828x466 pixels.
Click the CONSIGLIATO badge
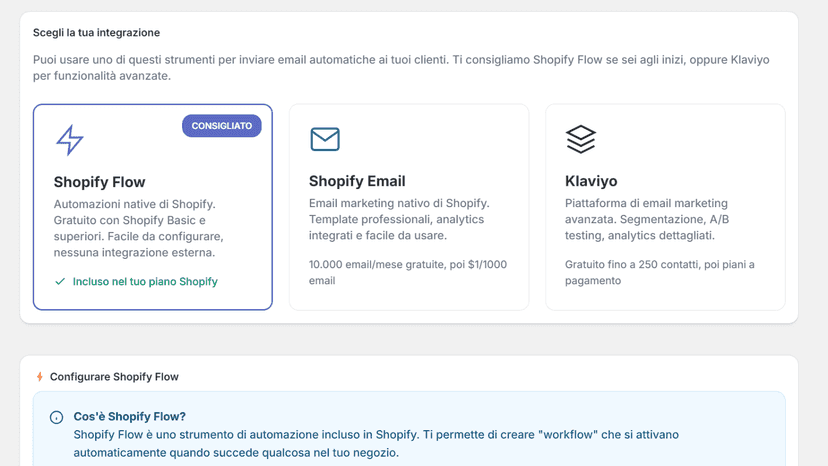click(x=222, y=126)
